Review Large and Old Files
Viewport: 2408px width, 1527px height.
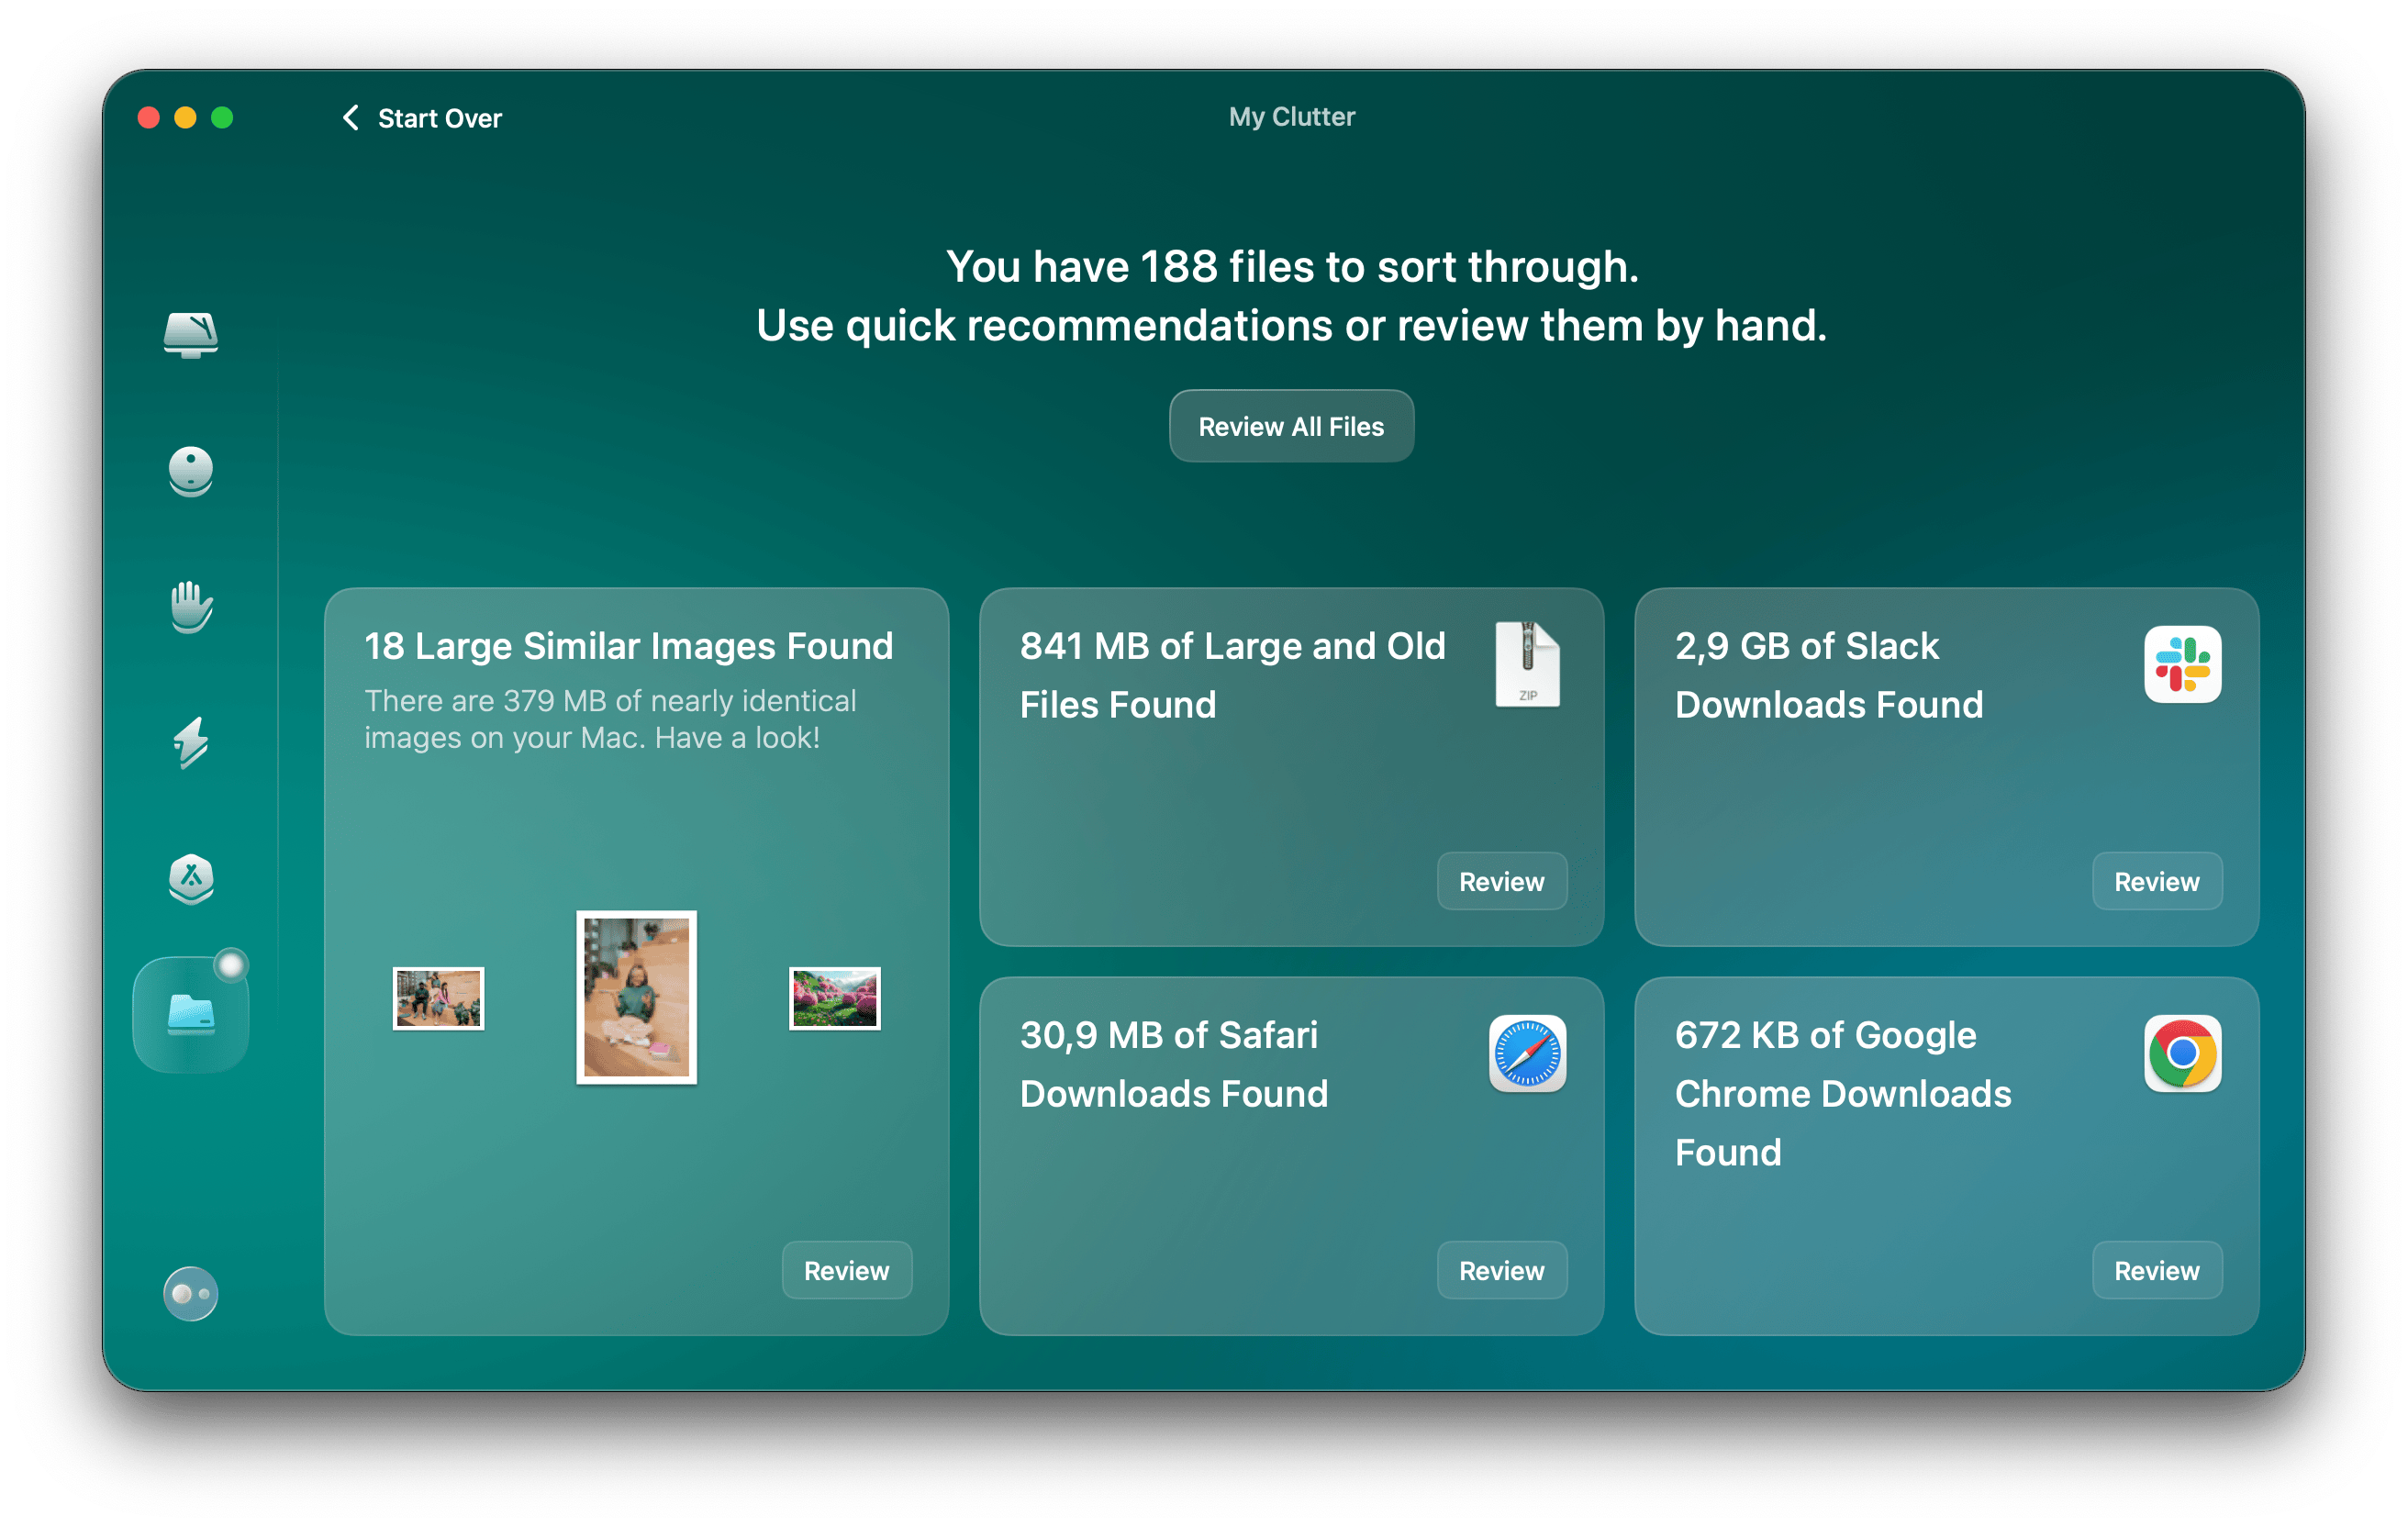pyautogui.click(x=1501, y=881)
